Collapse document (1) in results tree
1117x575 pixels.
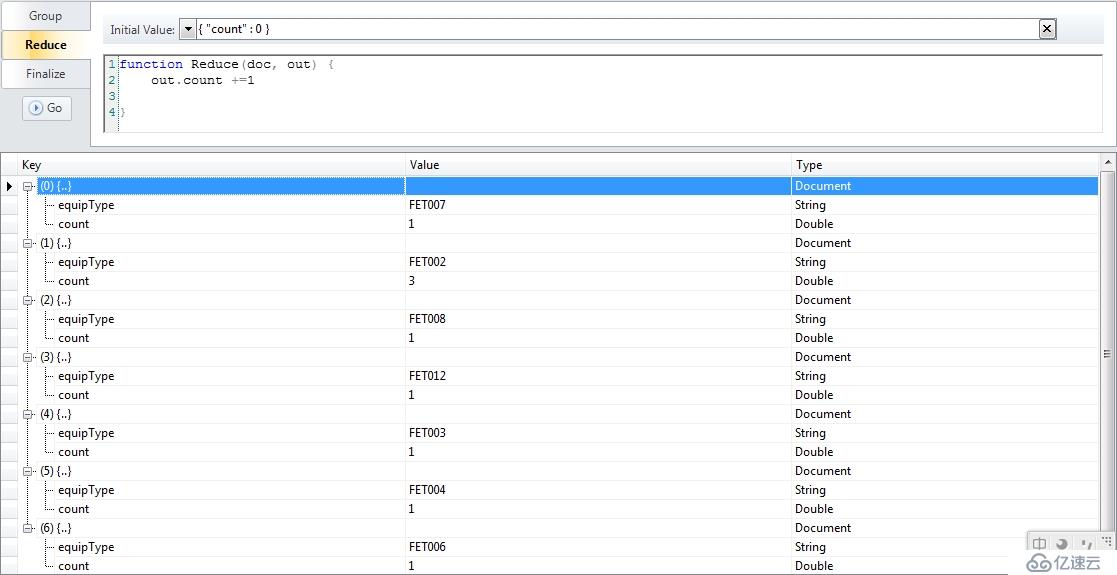click(28, 243)
